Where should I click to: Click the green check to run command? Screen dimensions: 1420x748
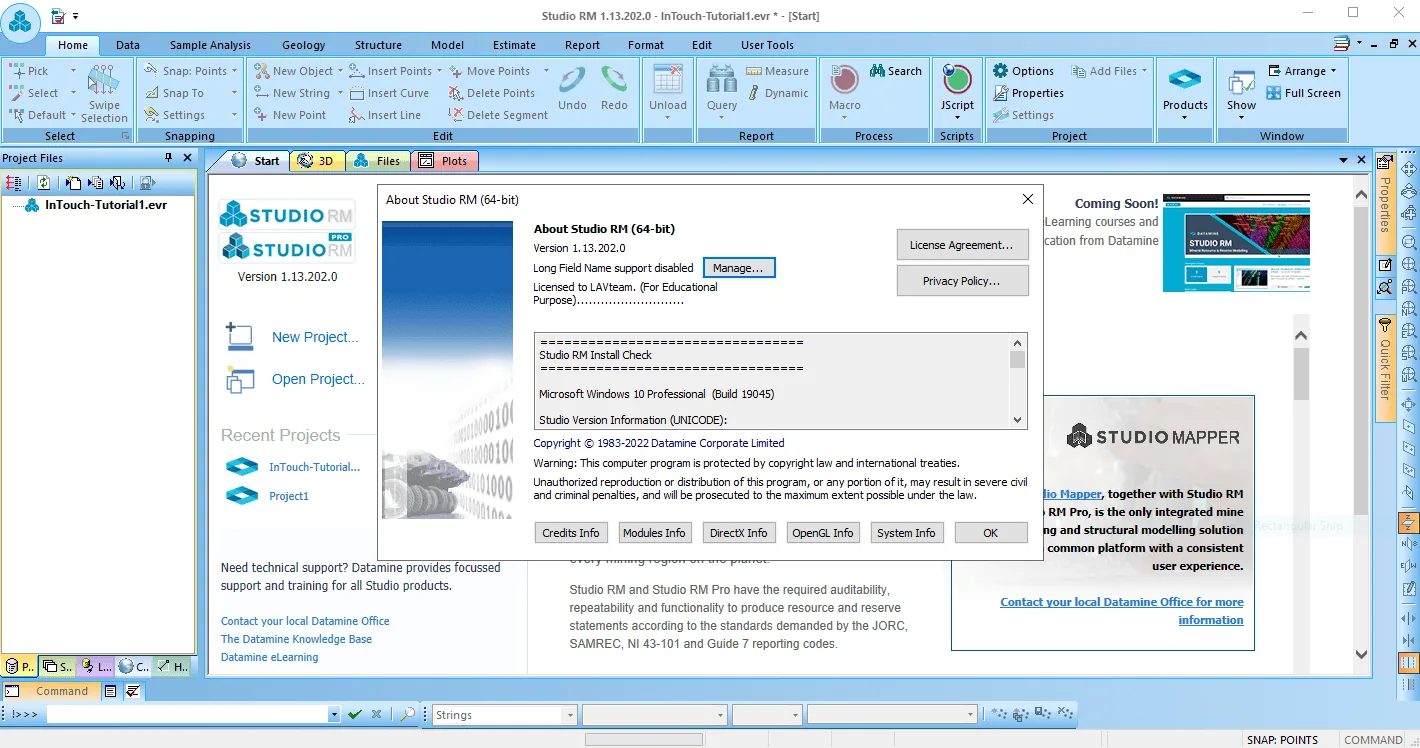click(354, 715)
